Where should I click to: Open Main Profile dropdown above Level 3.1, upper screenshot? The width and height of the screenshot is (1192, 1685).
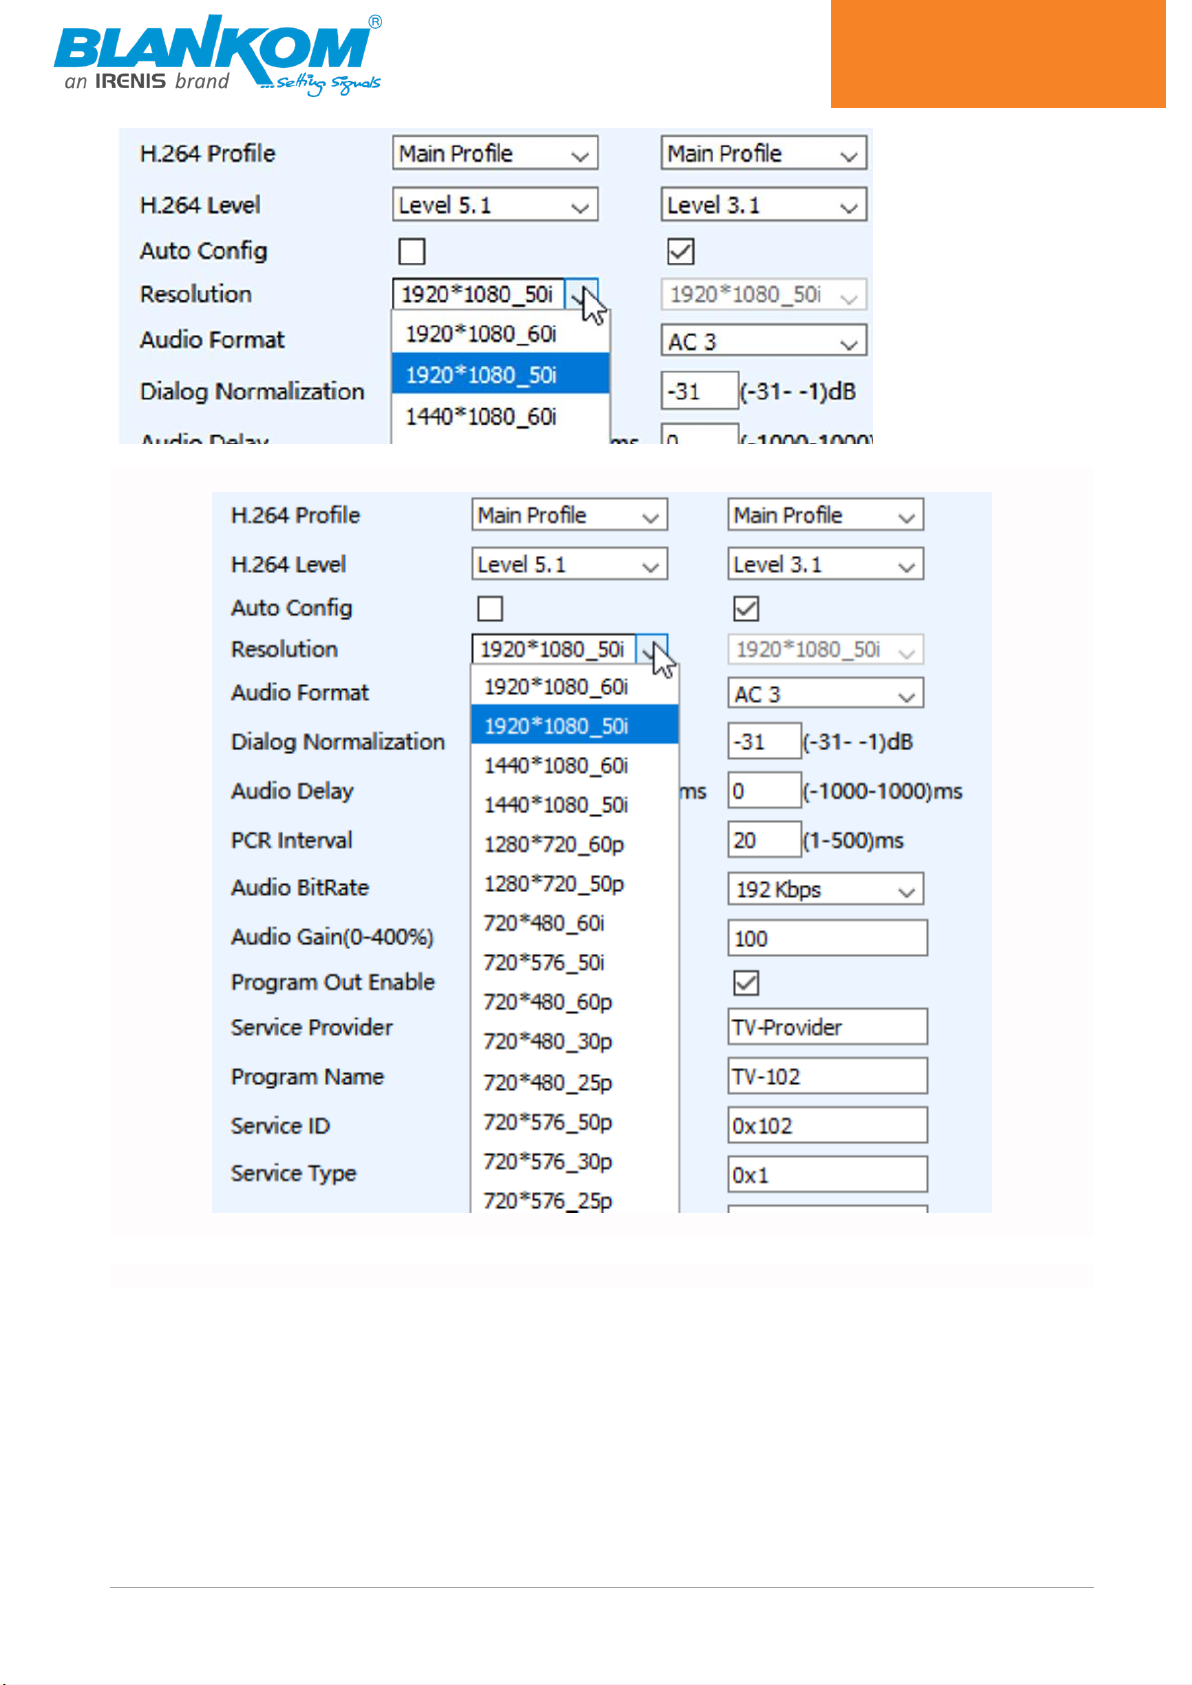click(764, 153)
